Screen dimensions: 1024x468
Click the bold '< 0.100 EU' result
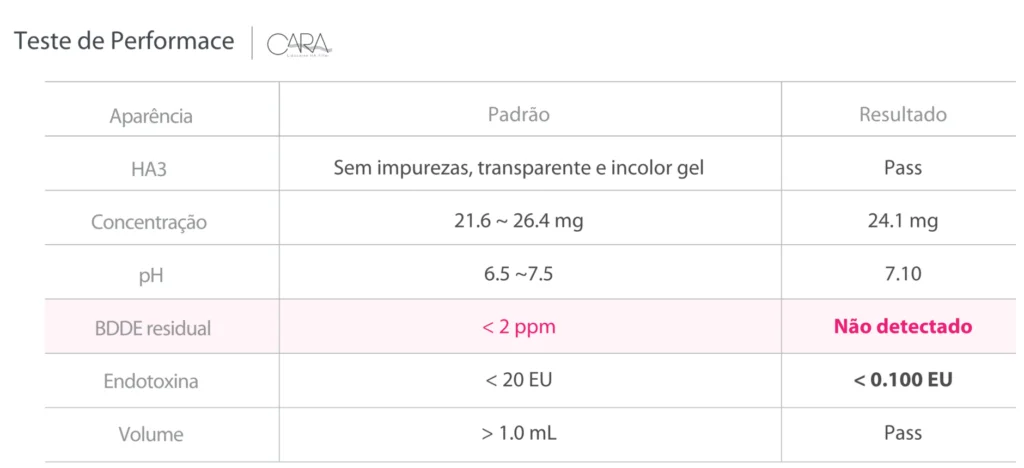pos(903,380)
